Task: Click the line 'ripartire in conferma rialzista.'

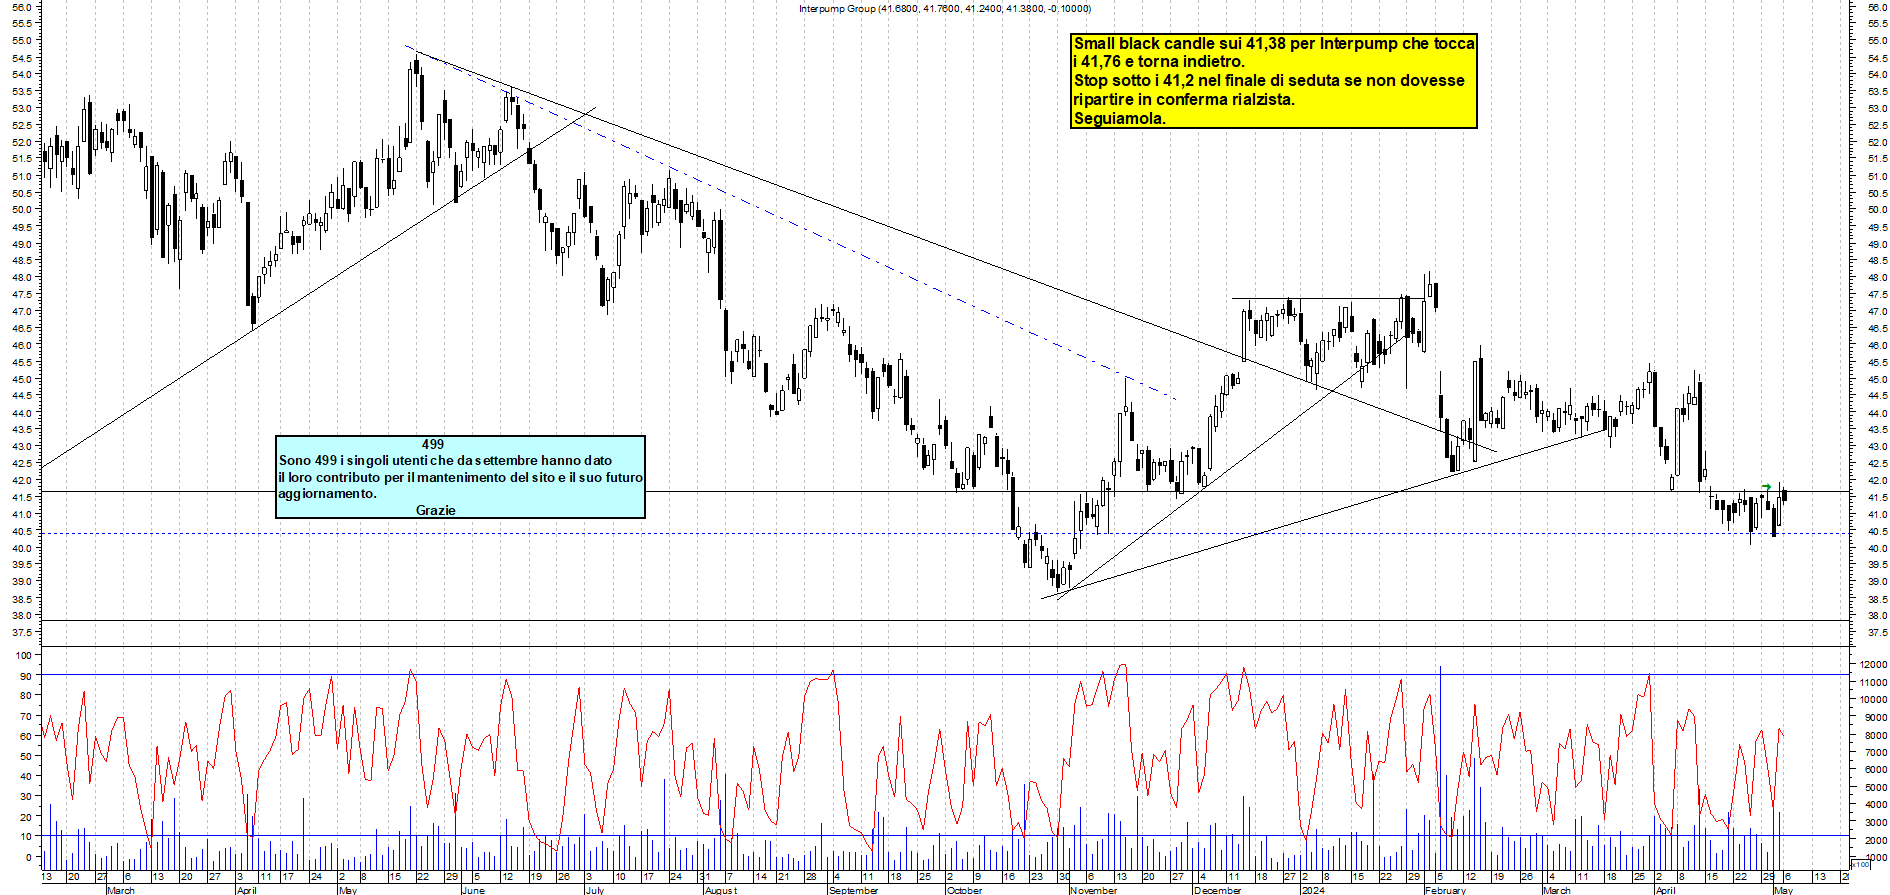Action: tap(1184, 100)
